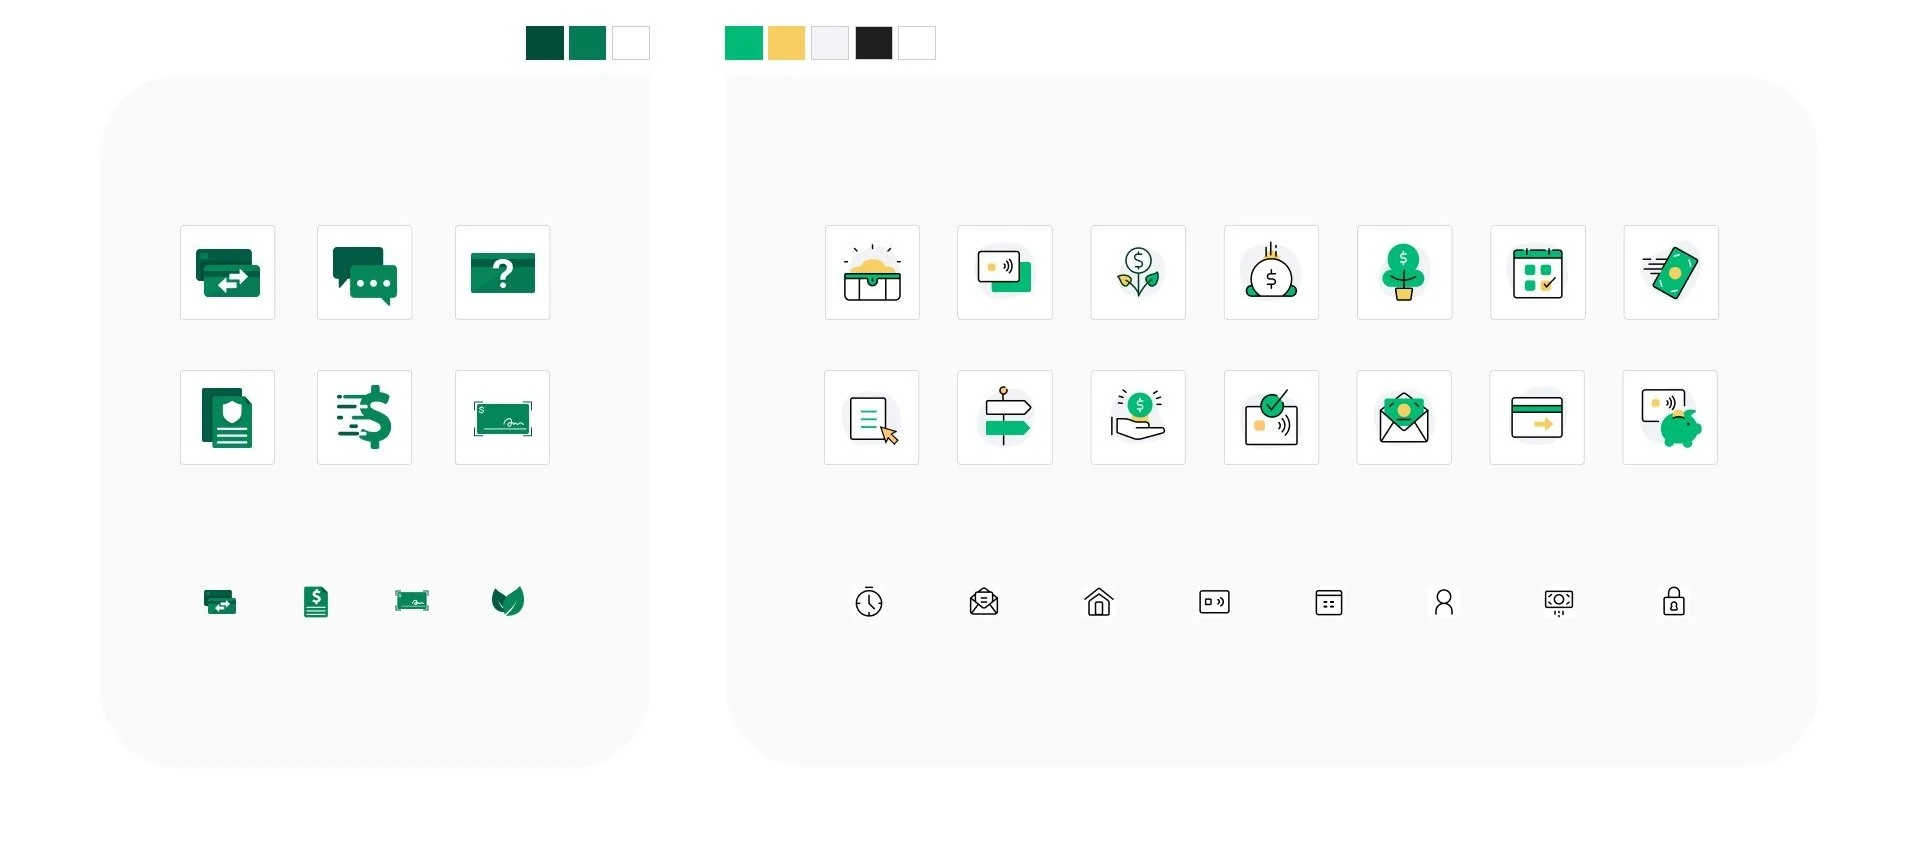Click the dark green card transfer icon tile

click(227, 272)
